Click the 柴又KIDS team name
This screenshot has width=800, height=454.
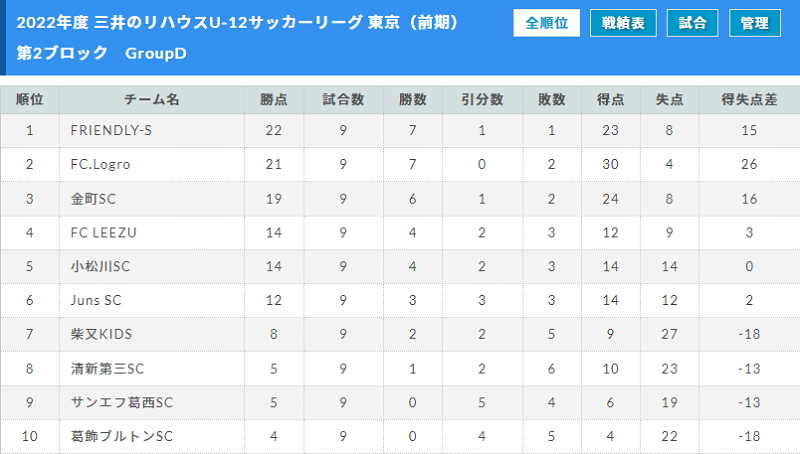coord(102,334)
